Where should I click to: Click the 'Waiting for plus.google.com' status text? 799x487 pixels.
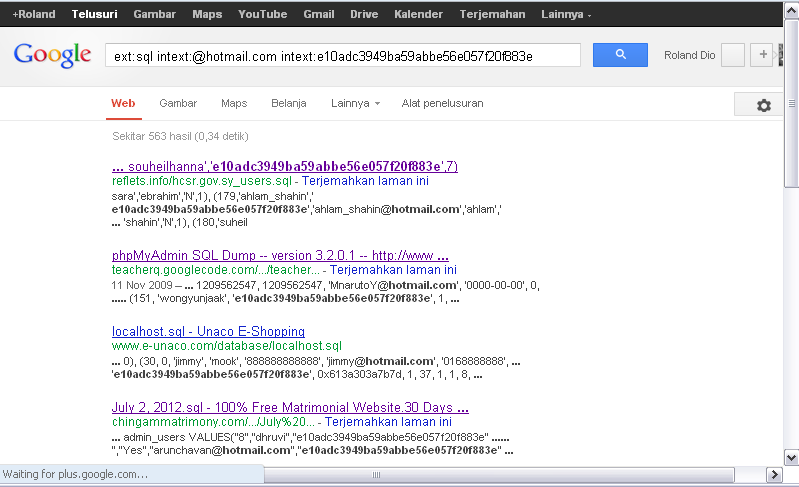75,474
